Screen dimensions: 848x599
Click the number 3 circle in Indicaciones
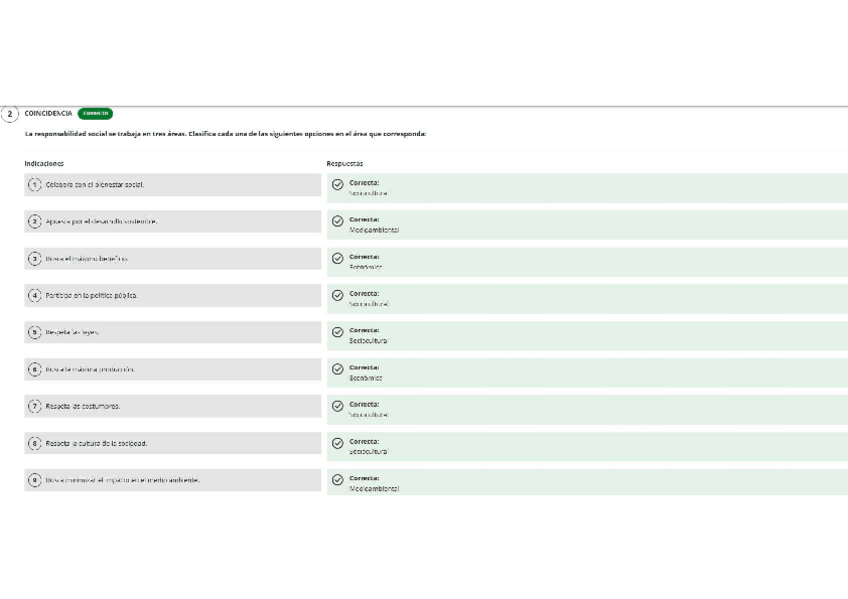[35, 259]
